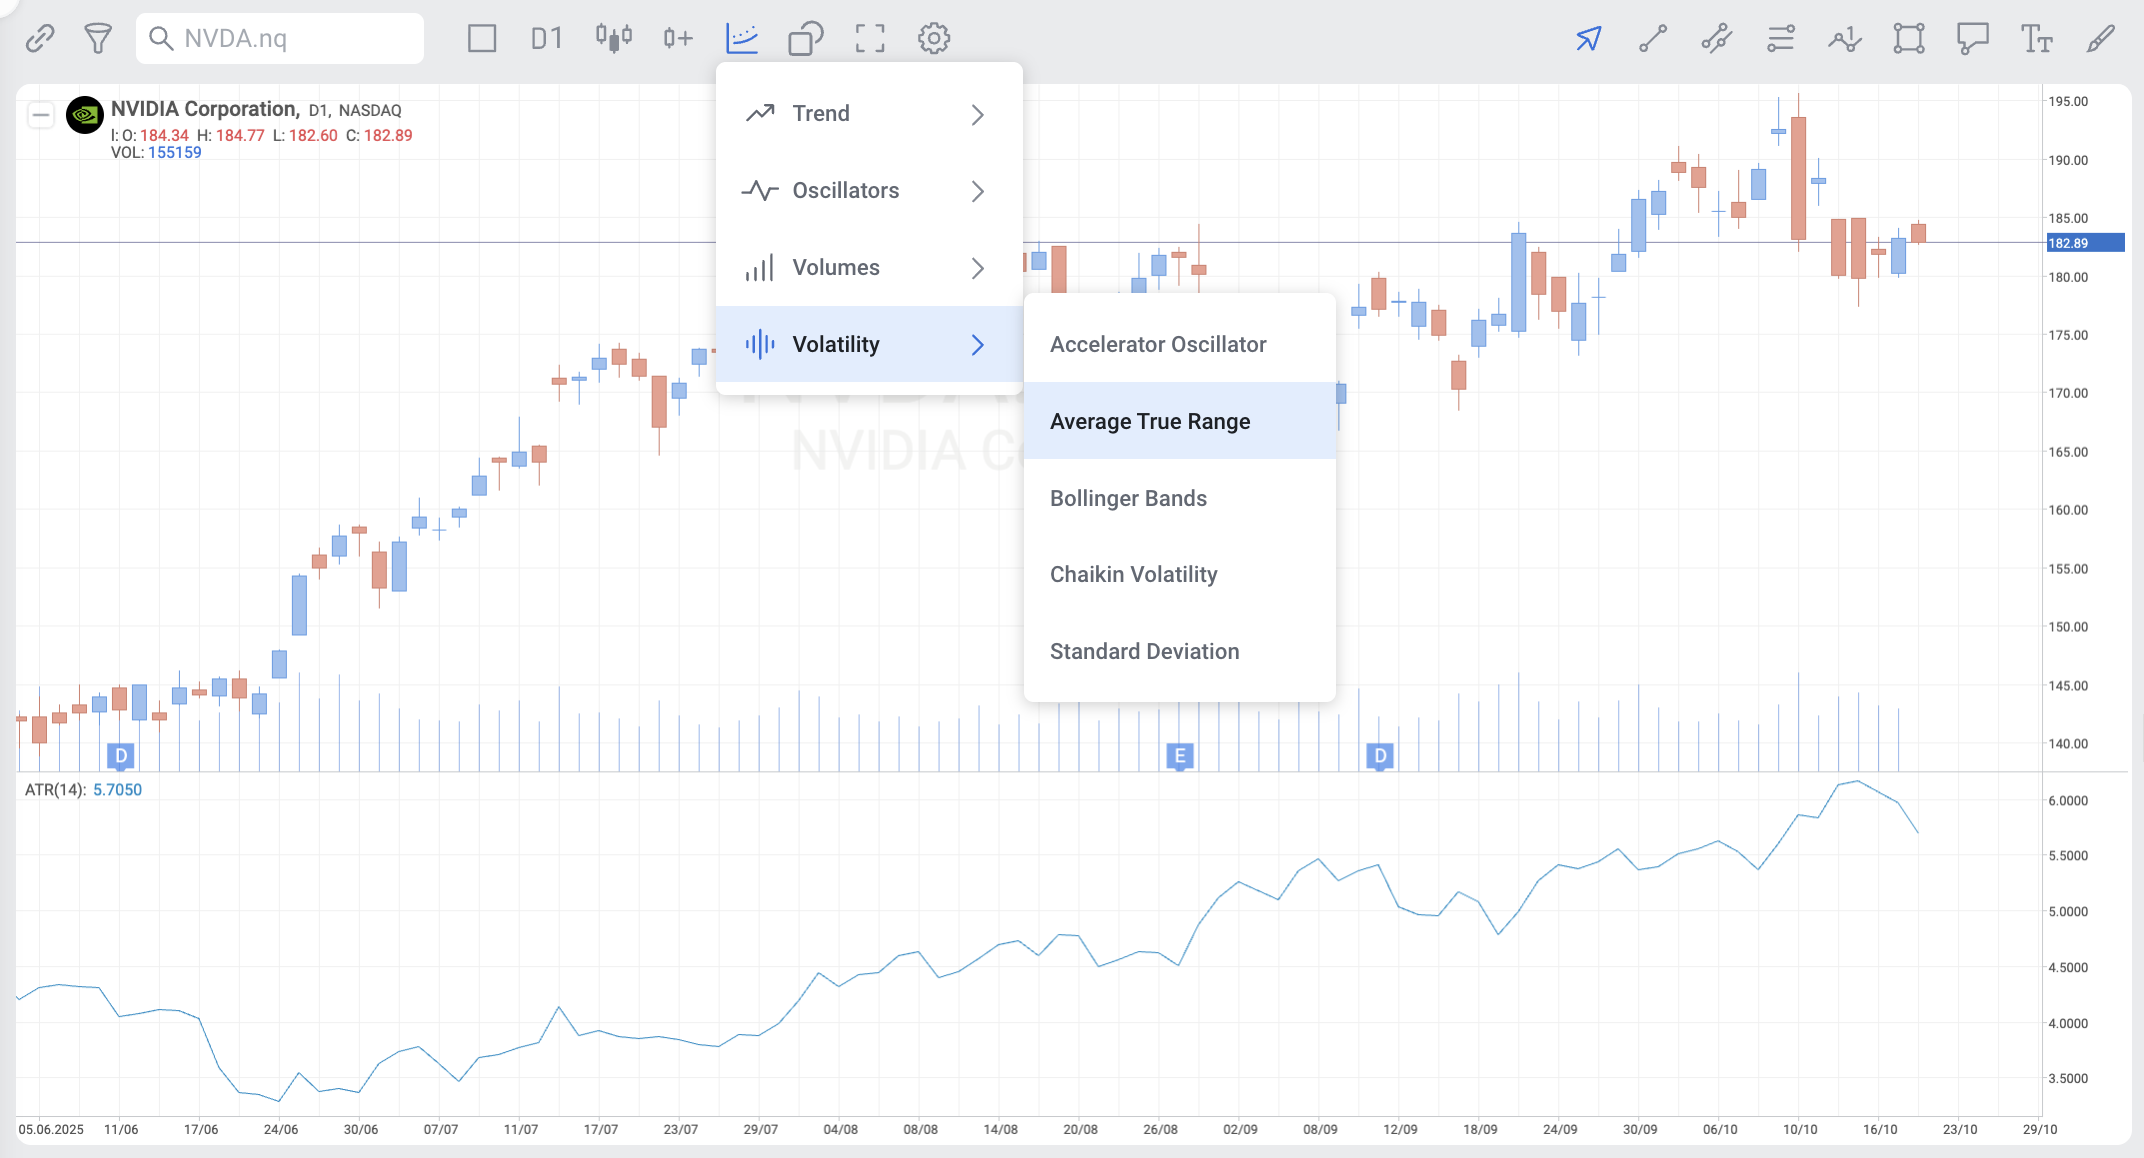Click the D1 timeframe selector
Screen dimensions: 2144x1158
(x=546, y=38)
